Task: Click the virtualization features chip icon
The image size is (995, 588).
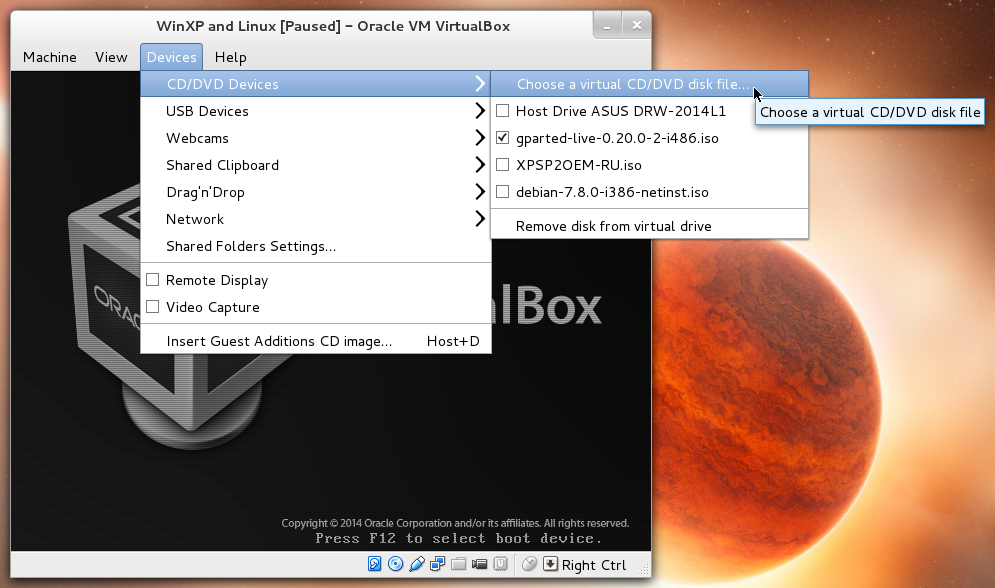Action: [x=500, y=564]
